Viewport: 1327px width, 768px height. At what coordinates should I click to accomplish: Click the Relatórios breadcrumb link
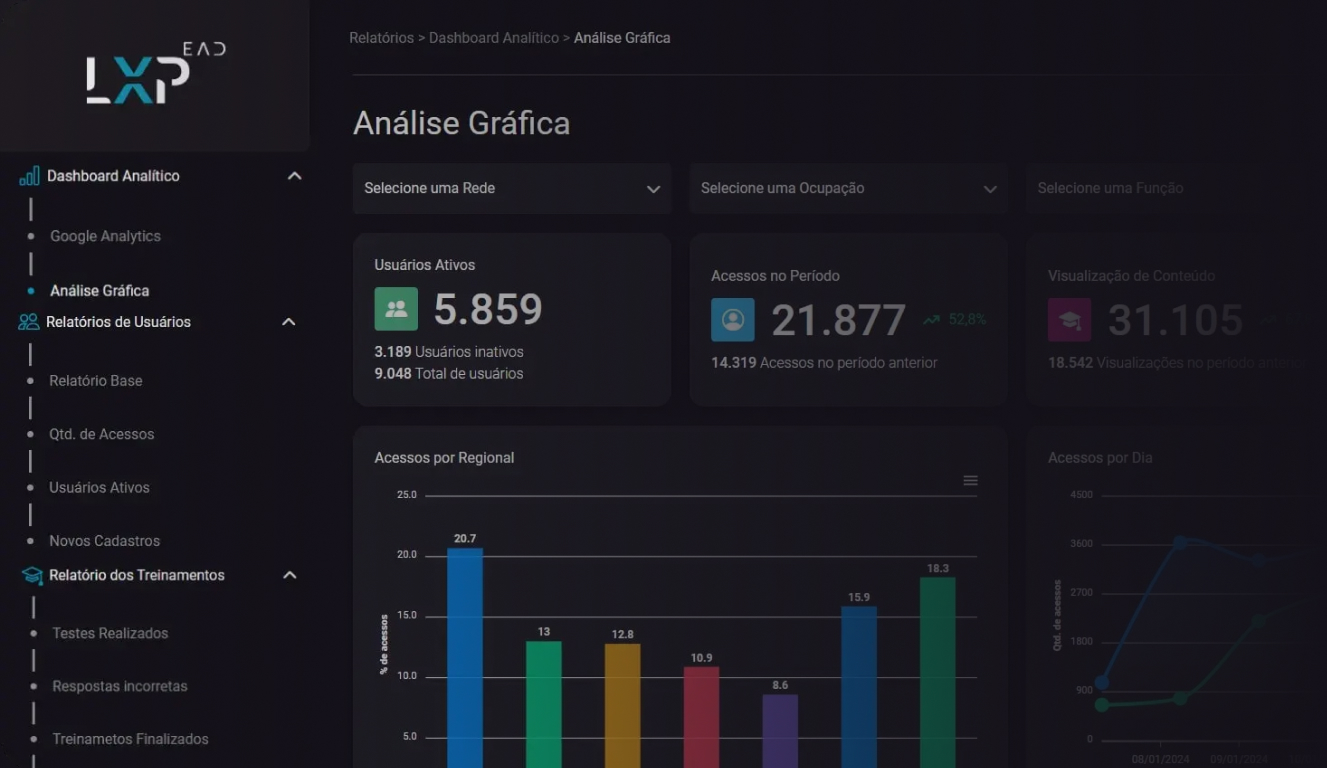(381, 38)
